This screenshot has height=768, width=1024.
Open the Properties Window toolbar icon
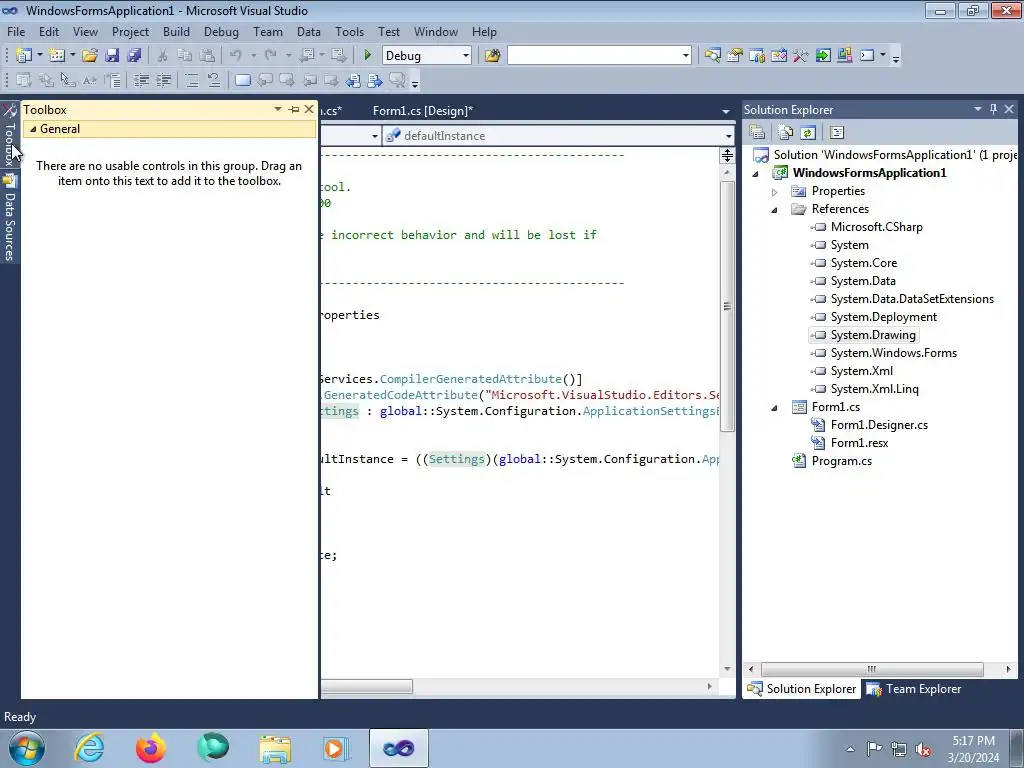735,56
